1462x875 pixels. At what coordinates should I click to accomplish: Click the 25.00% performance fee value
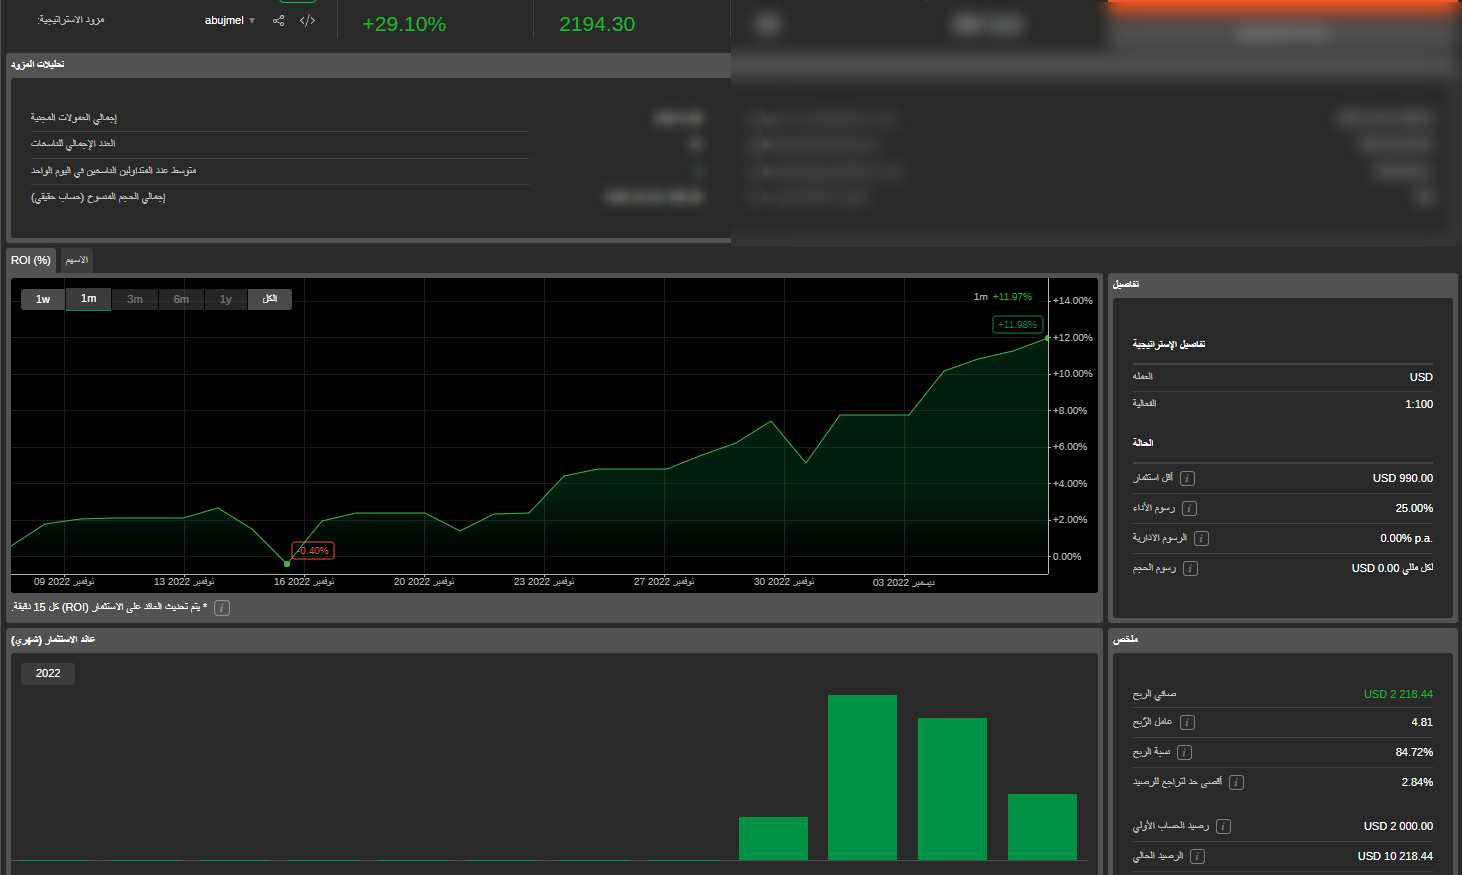pyautogui.click(x=1414, y=508)
